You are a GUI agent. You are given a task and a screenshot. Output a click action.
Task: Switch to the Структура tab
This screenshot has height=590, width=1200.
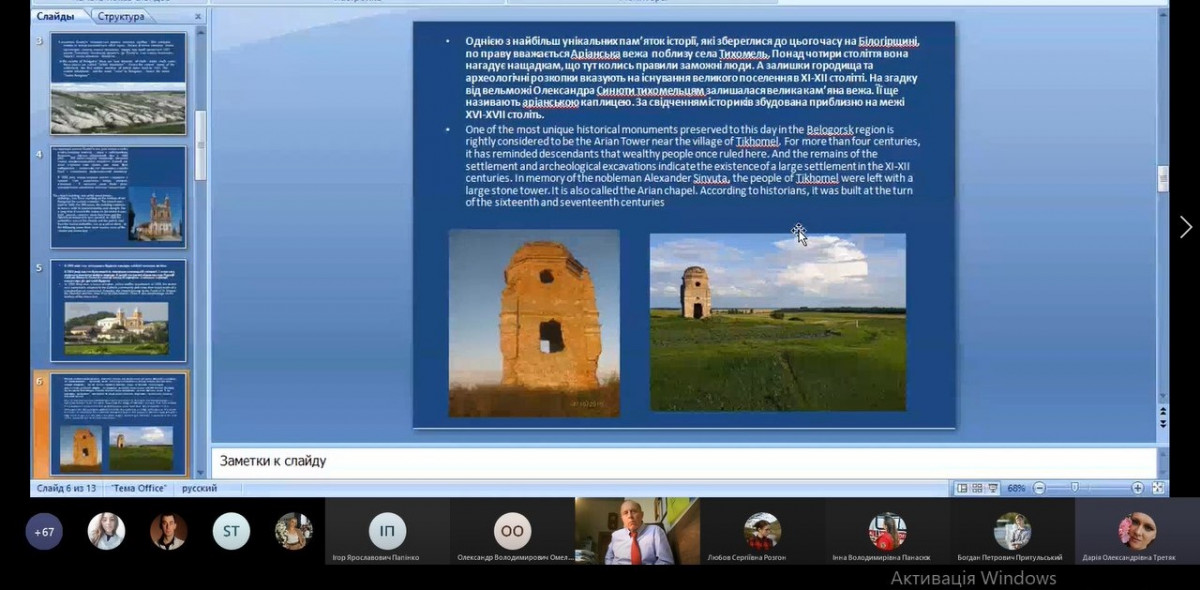(x=121, y=16)
